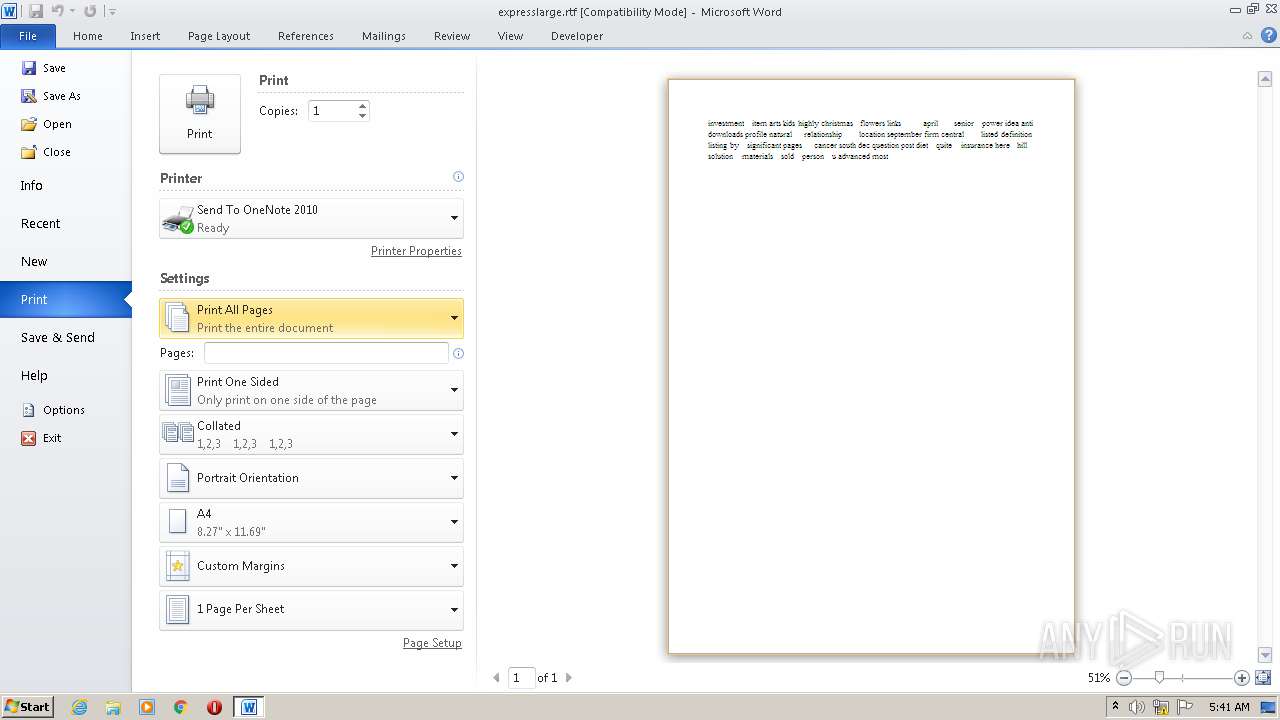Image resolution: width=1280 pixels, height=720 pixels.
Task: Click the document page preview thumbnail
Action: 871,366
